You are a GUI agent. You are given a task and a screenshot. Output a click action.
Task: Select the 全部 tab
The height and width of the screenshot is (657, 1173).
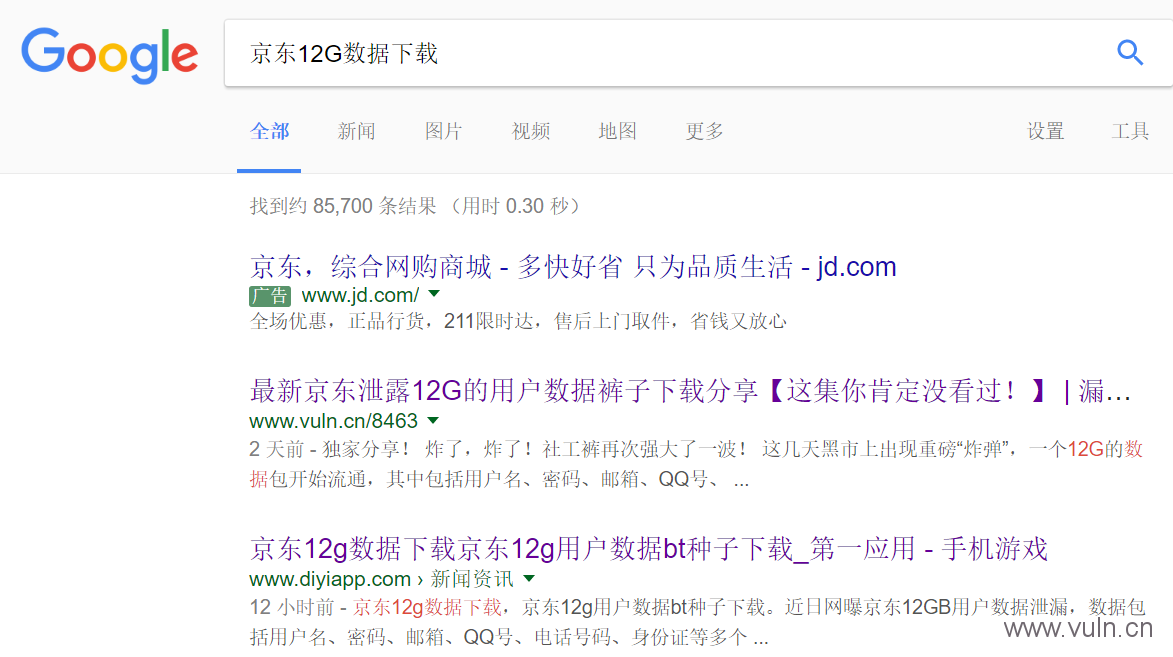pos(269,132)
